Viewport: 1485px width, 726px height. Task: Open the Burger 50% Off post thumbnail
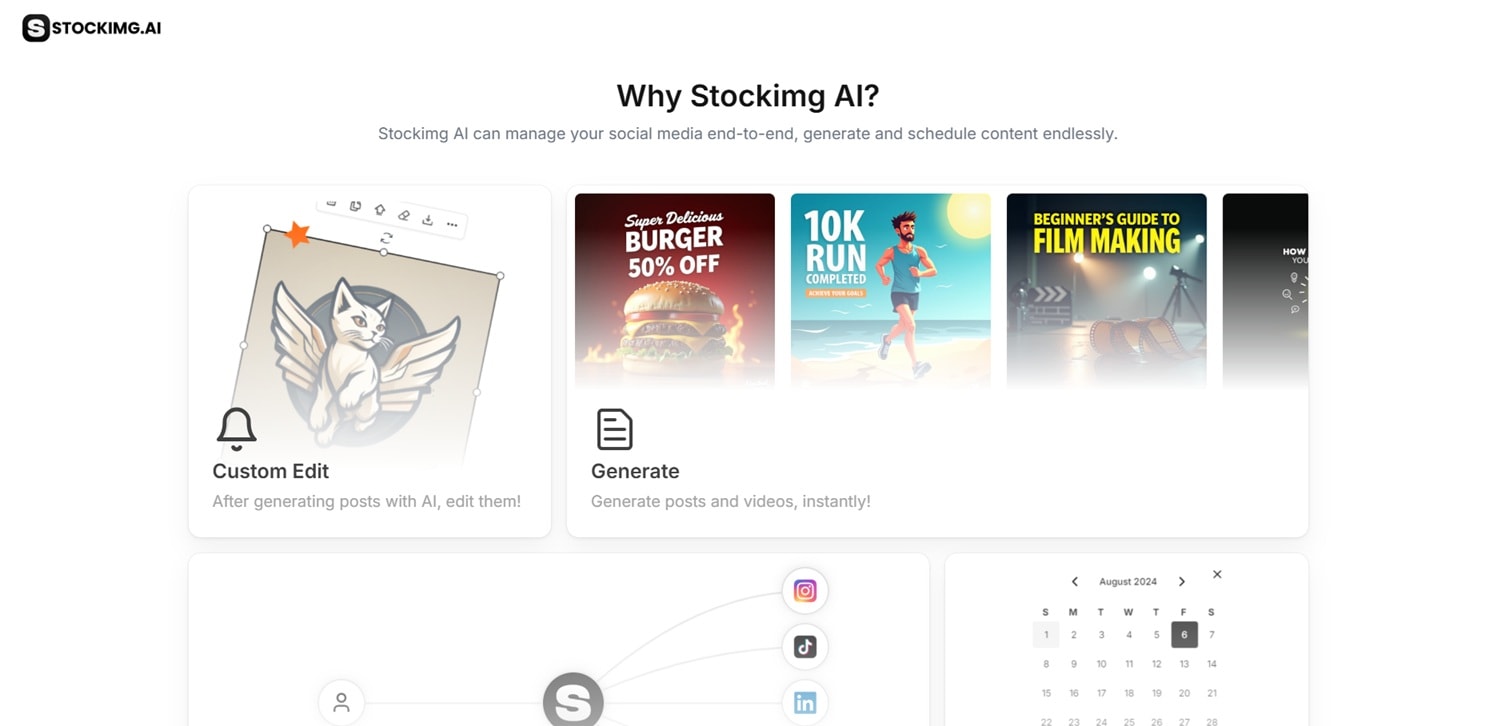pos(675,290)
